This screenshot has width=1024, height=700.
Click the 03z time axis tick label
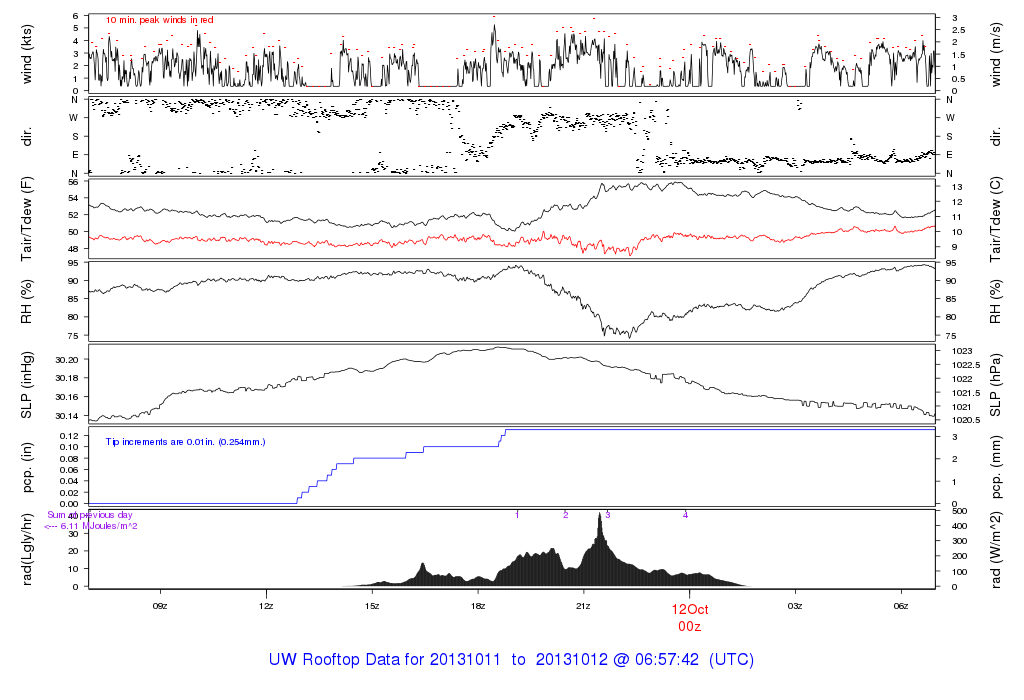795,606
